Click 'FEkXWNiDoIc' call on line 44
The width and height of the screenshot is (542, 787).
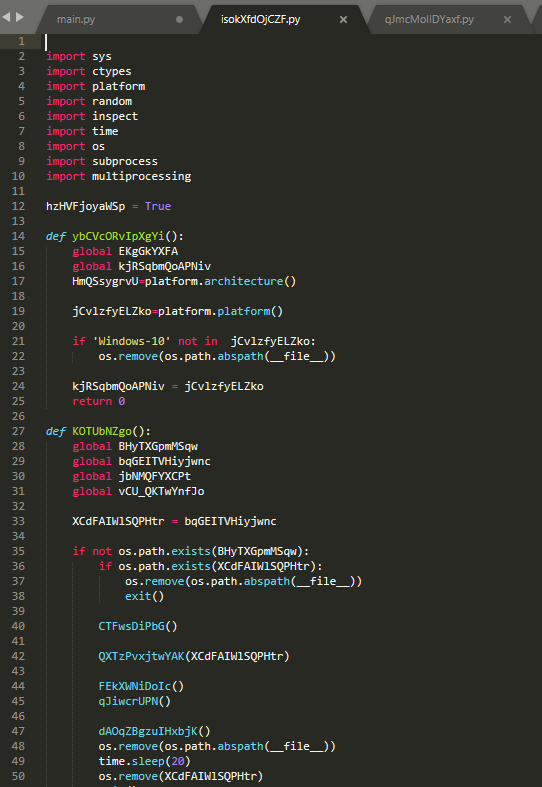click(134, 686)
